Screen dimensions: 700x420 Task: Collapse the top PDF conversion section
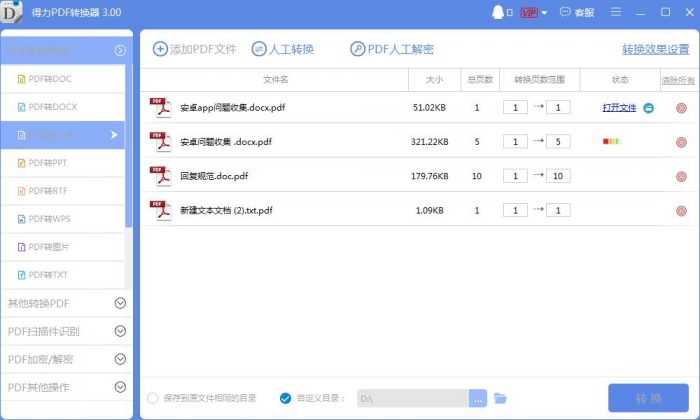pos(120,50)
